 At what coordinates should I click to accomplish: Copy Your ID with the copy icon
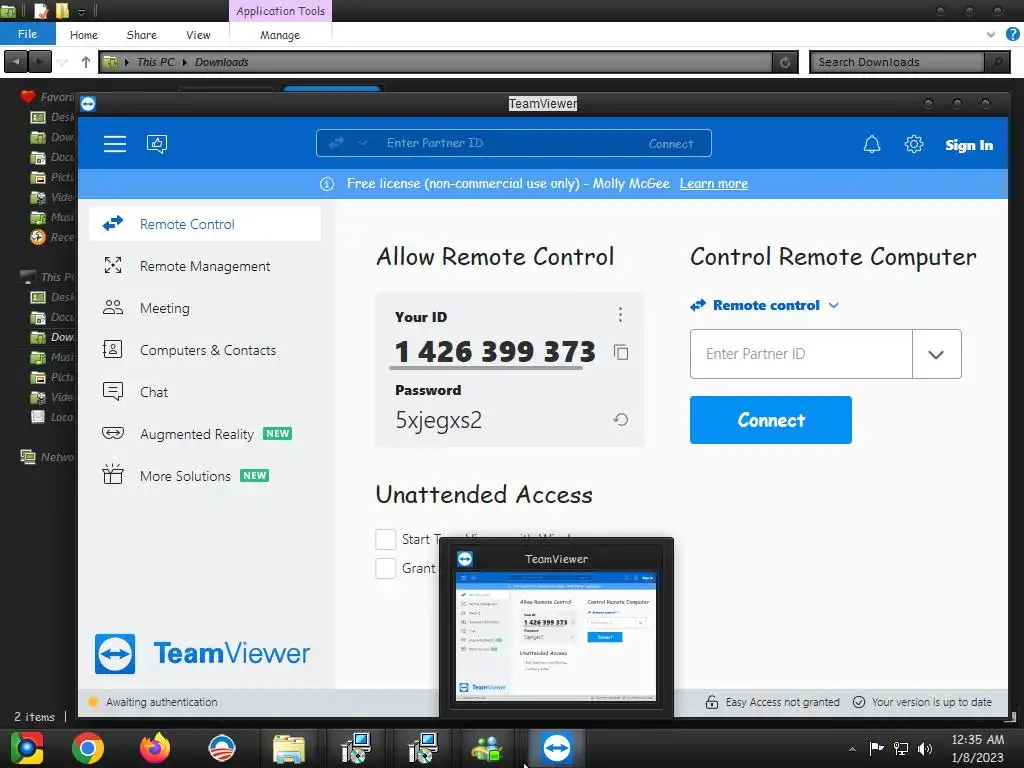(x=621, y=353)
